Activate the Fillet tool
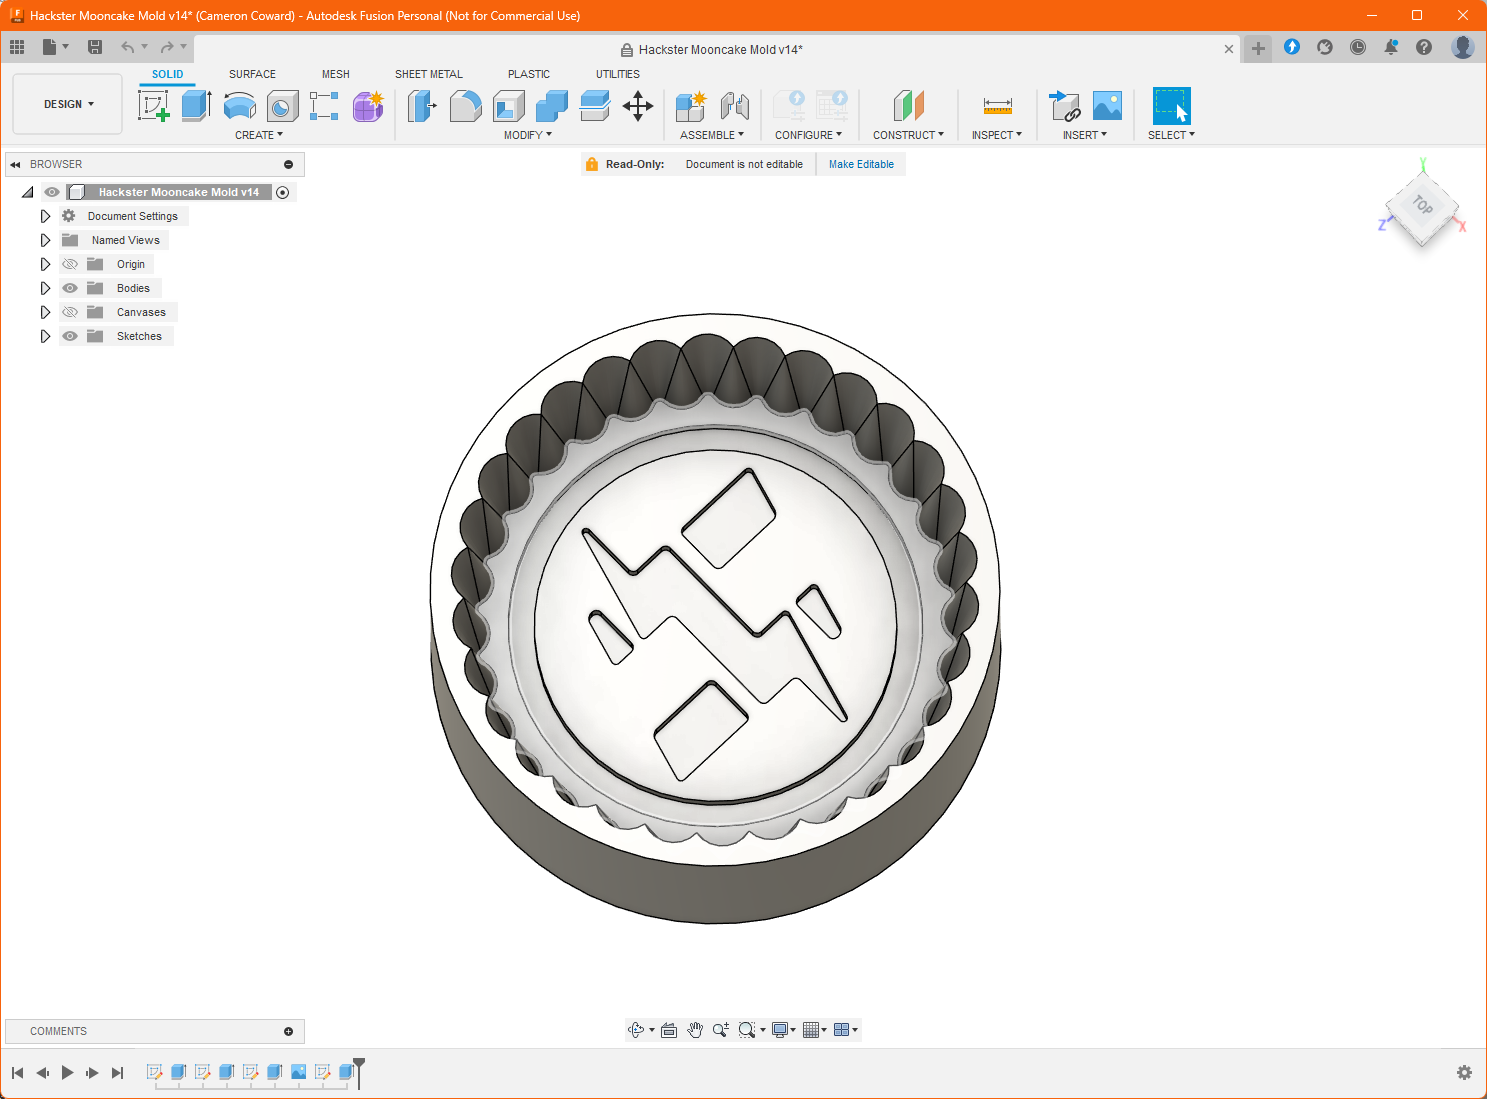Viewport: 1487px width, 1099px height. point(465,105)
